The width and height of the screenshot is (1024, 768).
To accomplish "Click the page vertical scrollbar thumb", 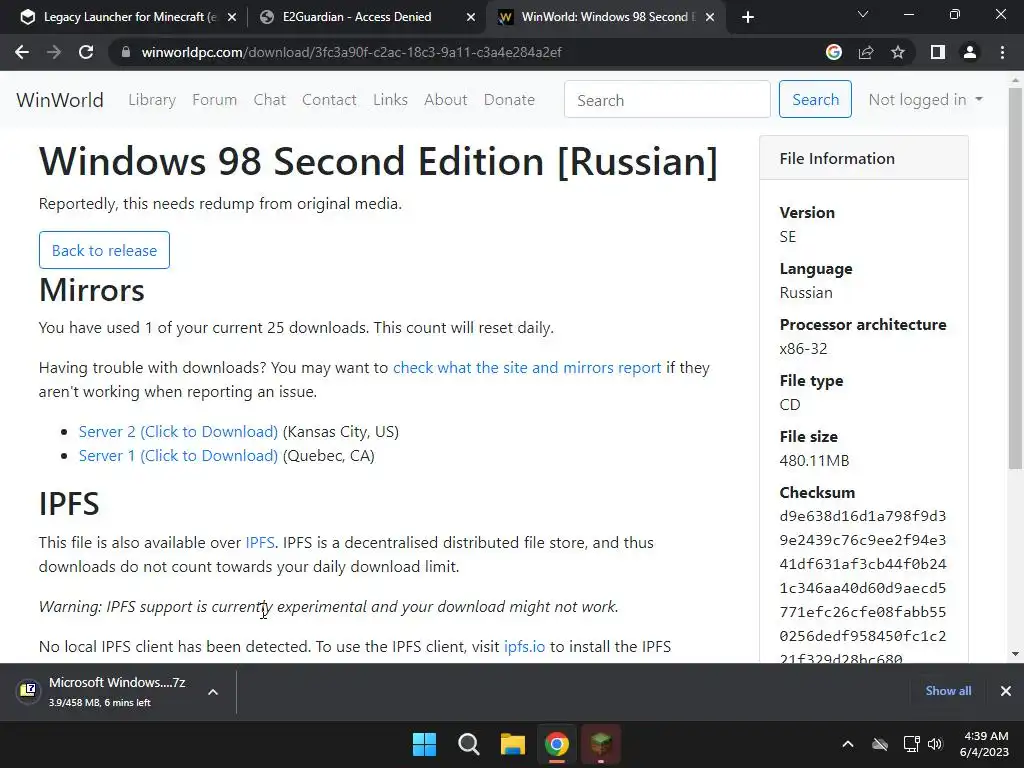I will pyautogui.click(x=1015, y=278).
